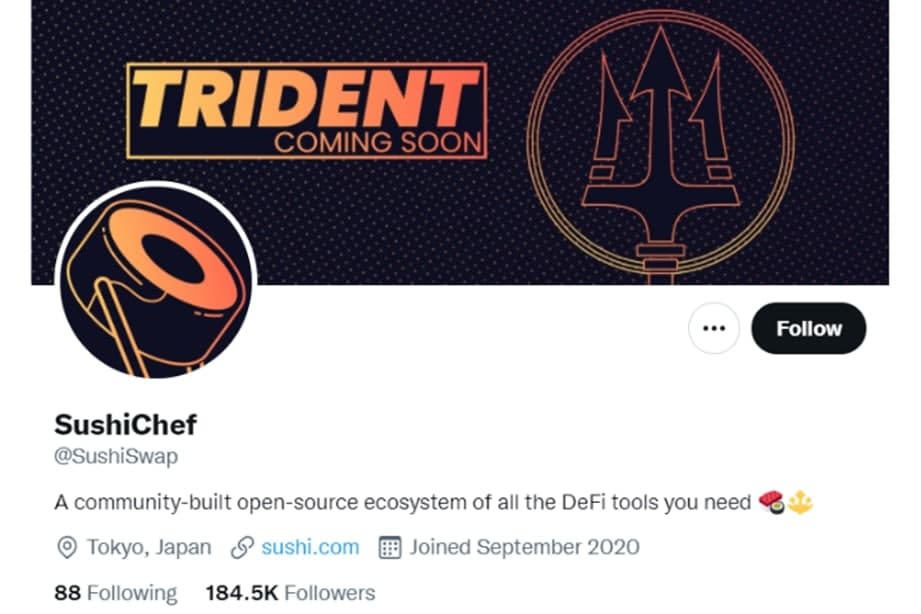Click the chain link icon beside sushi.com

242,548
